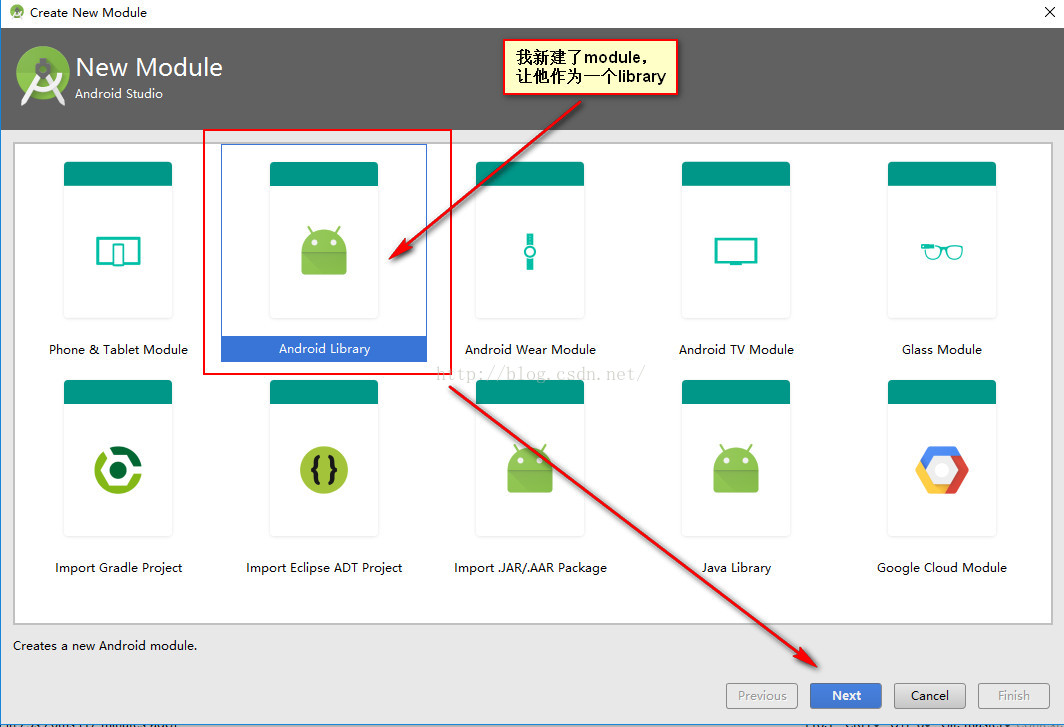
Task: Select the Google Cloud Module hexagon icon
Action: point(942,470)
